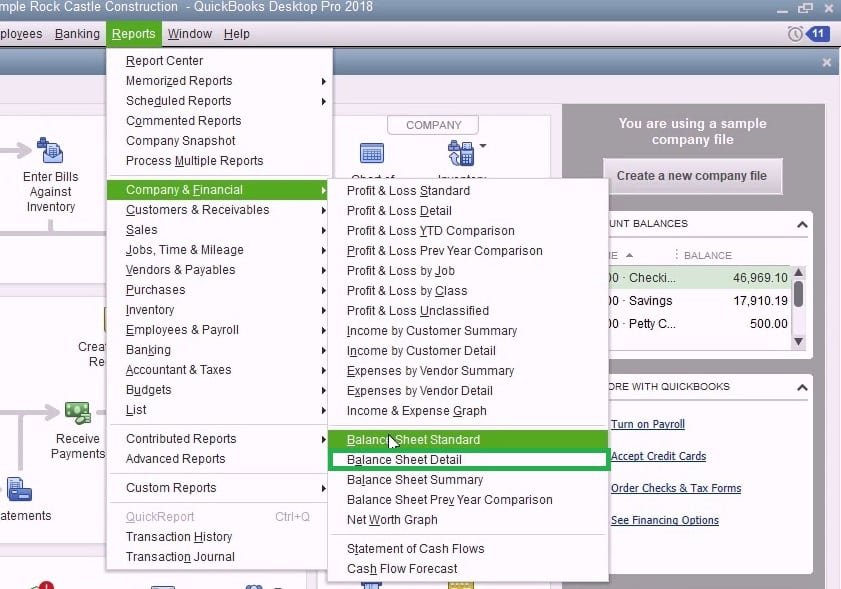Select the Savings account row
This screenshot has height=589, width=841.
tap(699, 301)
